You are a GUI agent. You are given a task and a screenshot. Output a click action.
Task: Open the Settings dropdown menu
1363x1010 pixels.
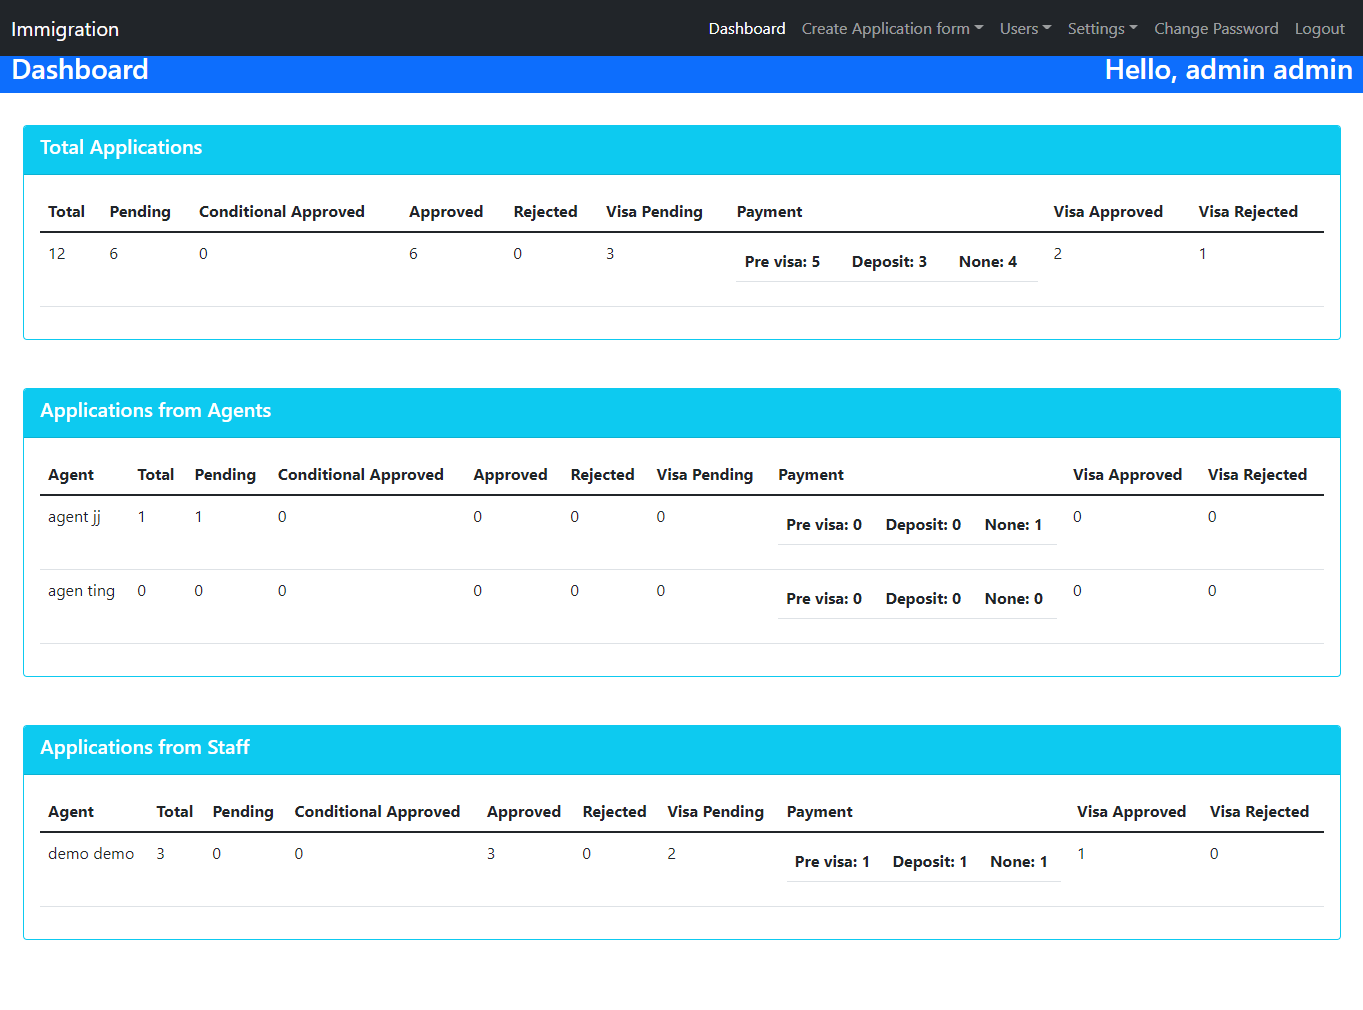[1102, 29]
